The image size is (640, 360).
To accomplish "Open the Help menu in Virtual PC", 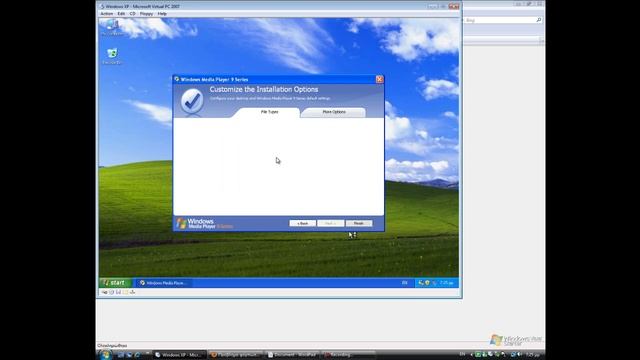I will [162, 14].
